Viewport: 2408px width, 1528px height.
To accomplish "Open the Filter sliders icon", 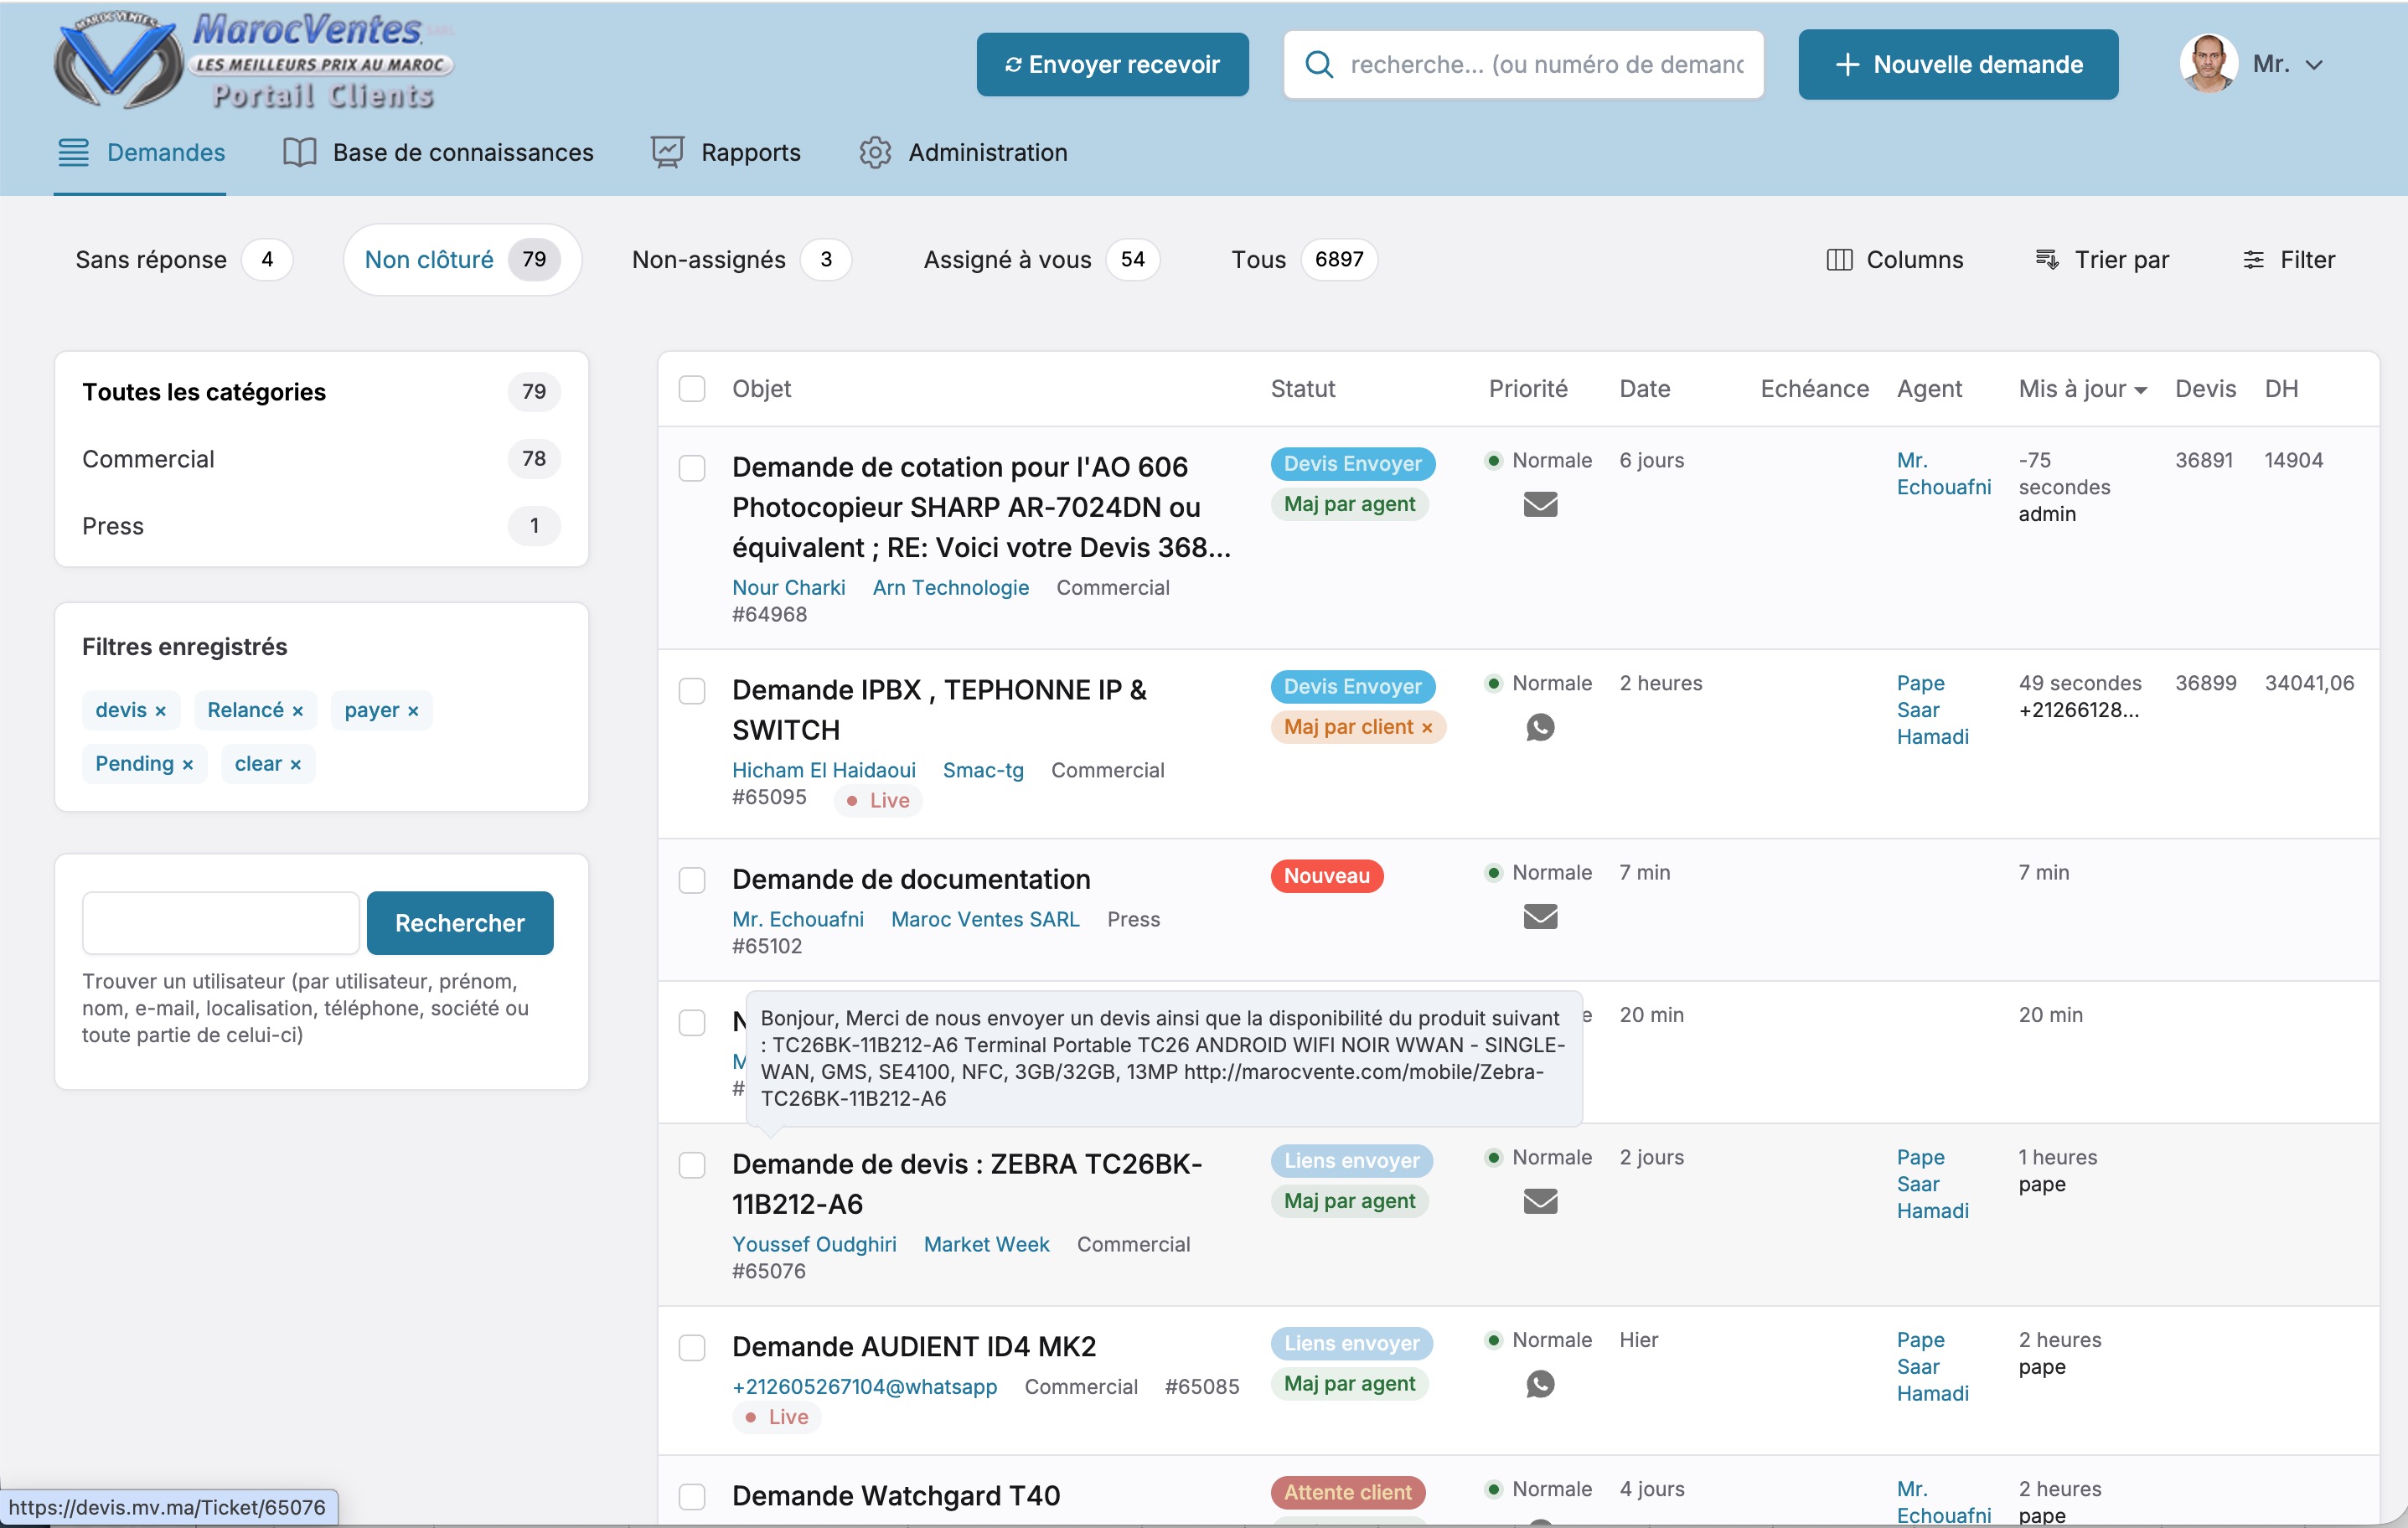I will point(2253,260).
